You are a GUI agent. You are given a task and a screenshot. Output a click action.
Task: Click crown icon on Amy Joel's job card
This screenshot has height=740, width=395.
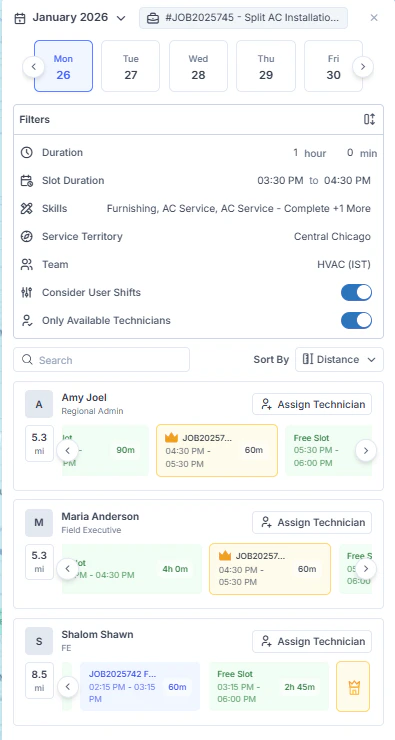(171, 437)
